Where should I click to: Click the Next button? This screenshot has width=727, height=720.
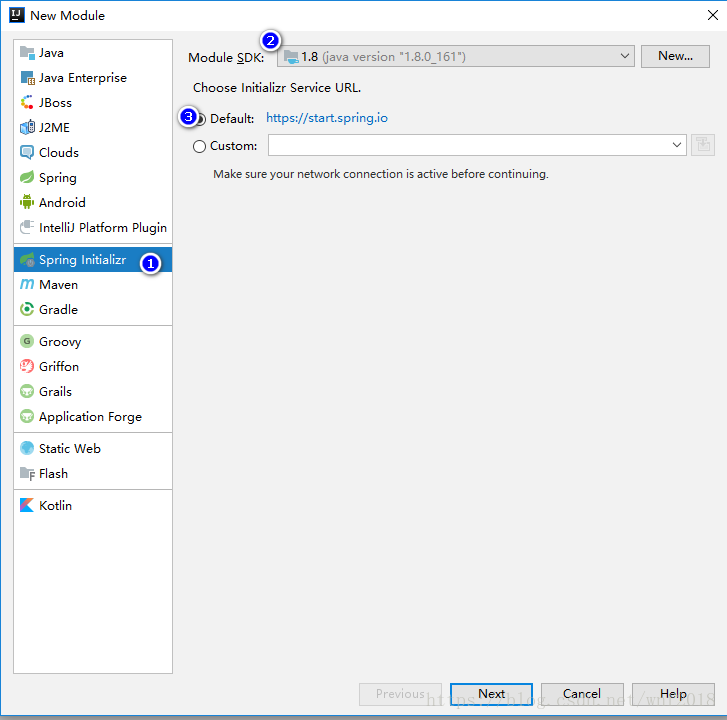coord(491,694)
